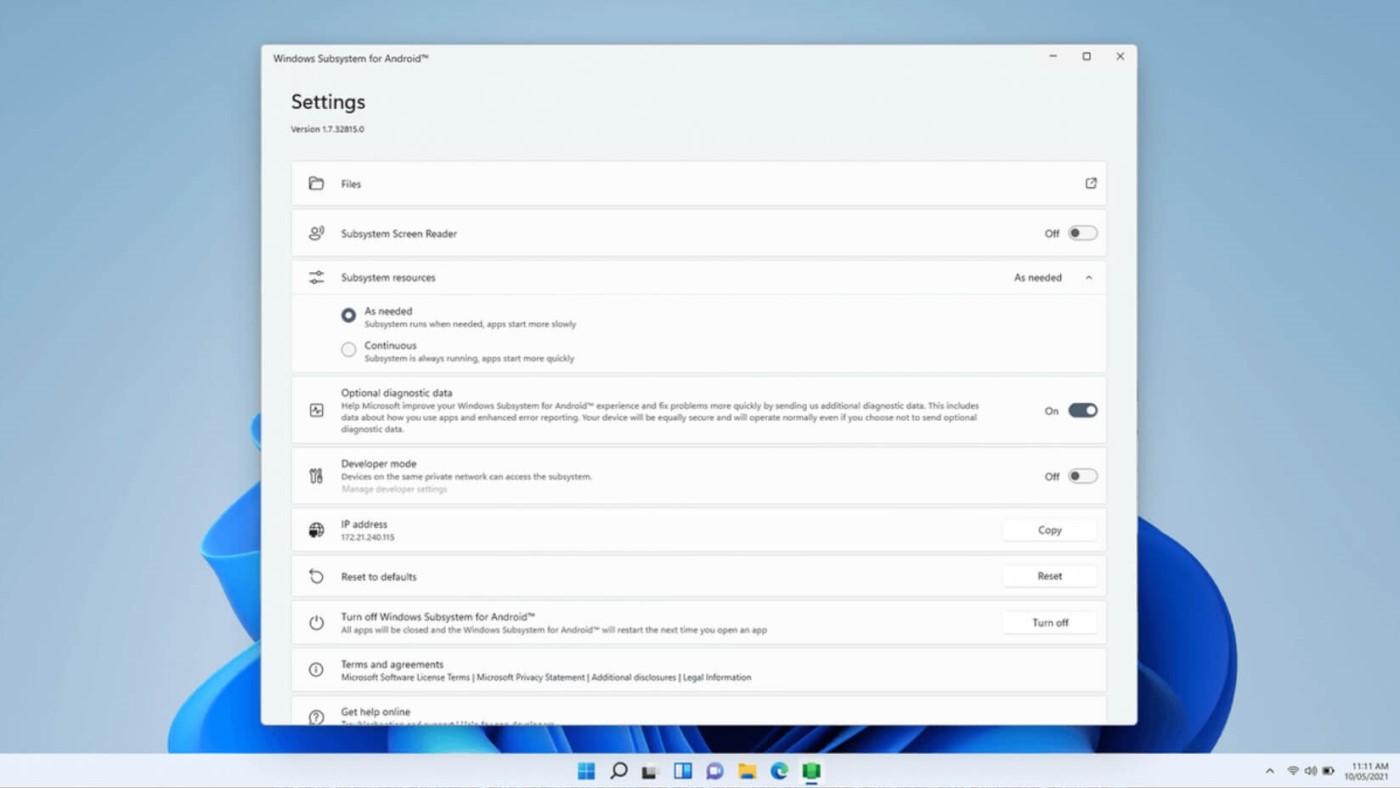Open the Files folder icon
The height and width of the screenshot is (788, 1400).
[x=316, y=183]
